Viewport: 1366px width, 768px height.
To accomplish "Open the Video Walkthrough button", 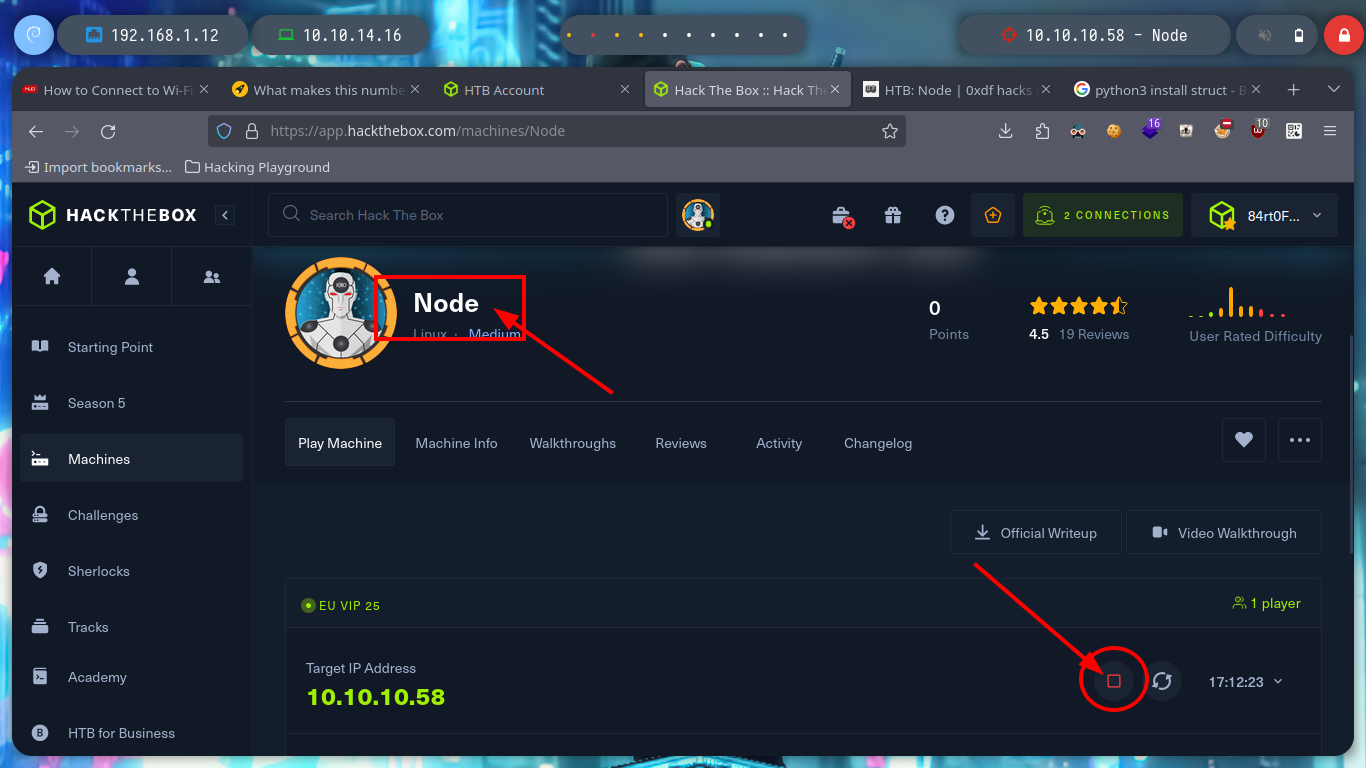I will pos(1223,533).
